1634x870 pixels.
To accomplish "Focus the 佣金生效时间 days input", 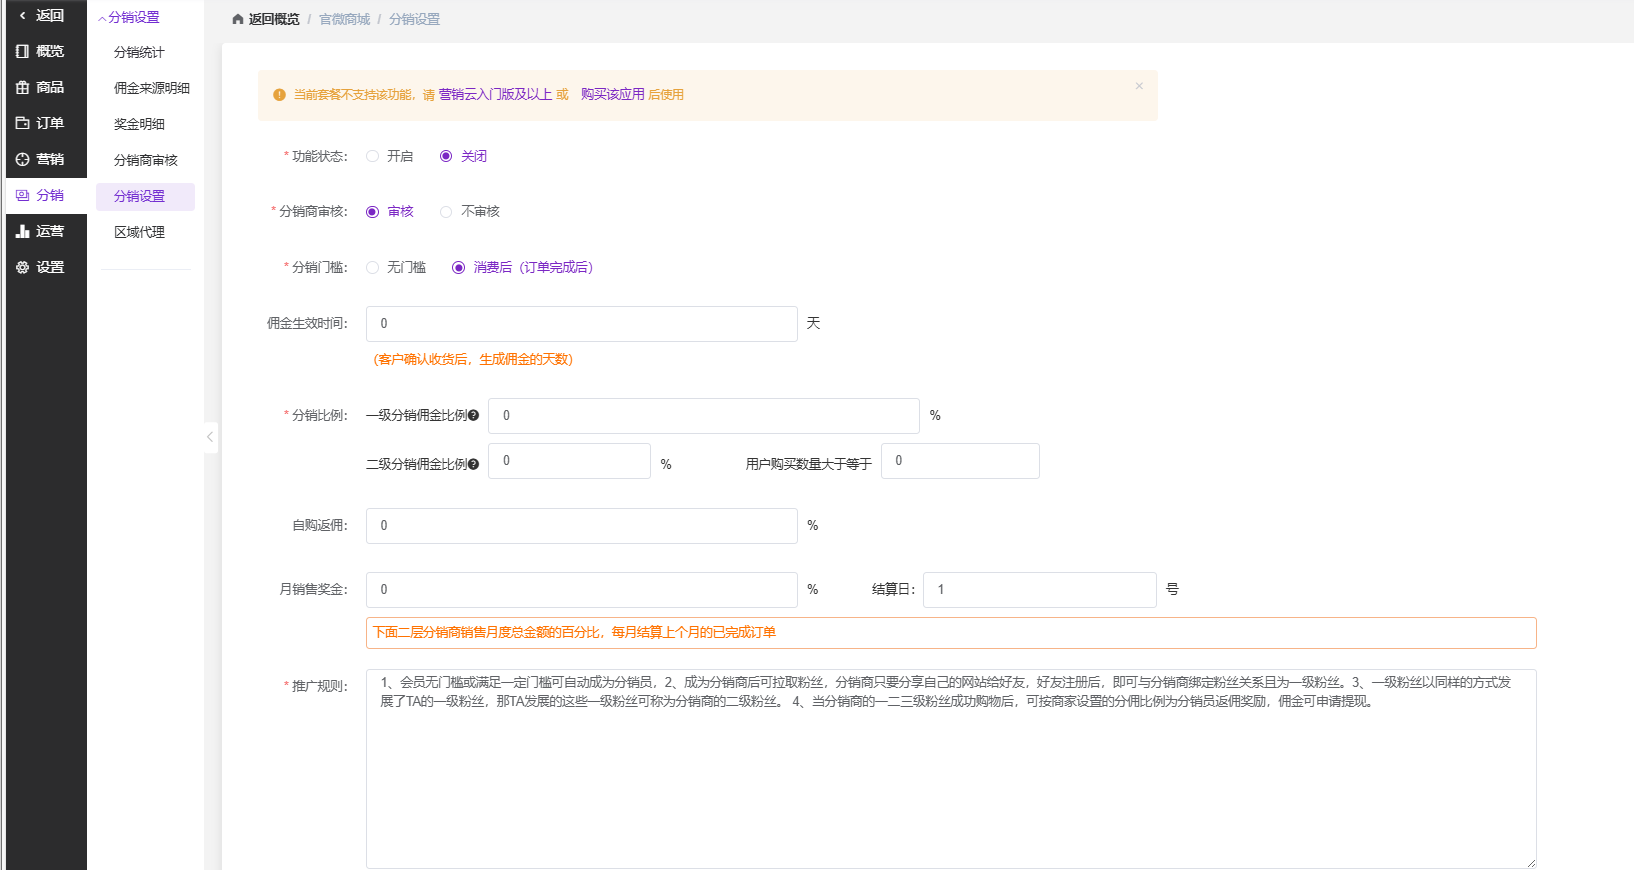I will 582,324.
